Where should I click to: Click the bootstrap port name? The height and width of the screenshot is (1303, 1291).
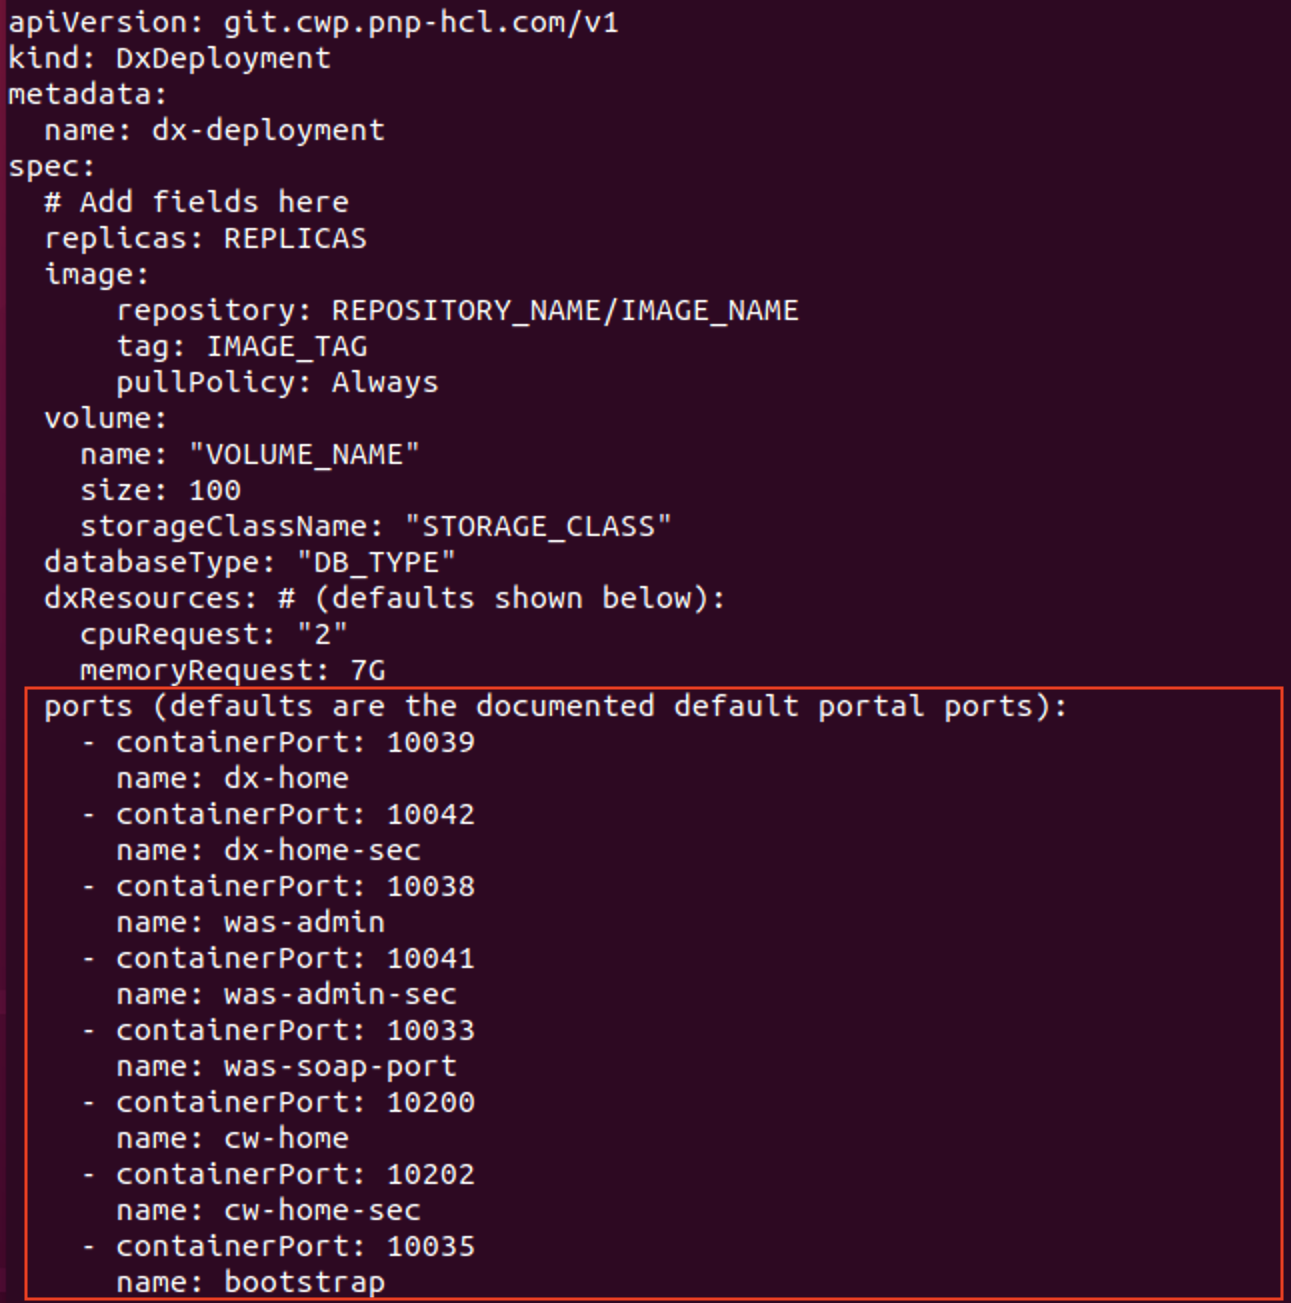304,1282
